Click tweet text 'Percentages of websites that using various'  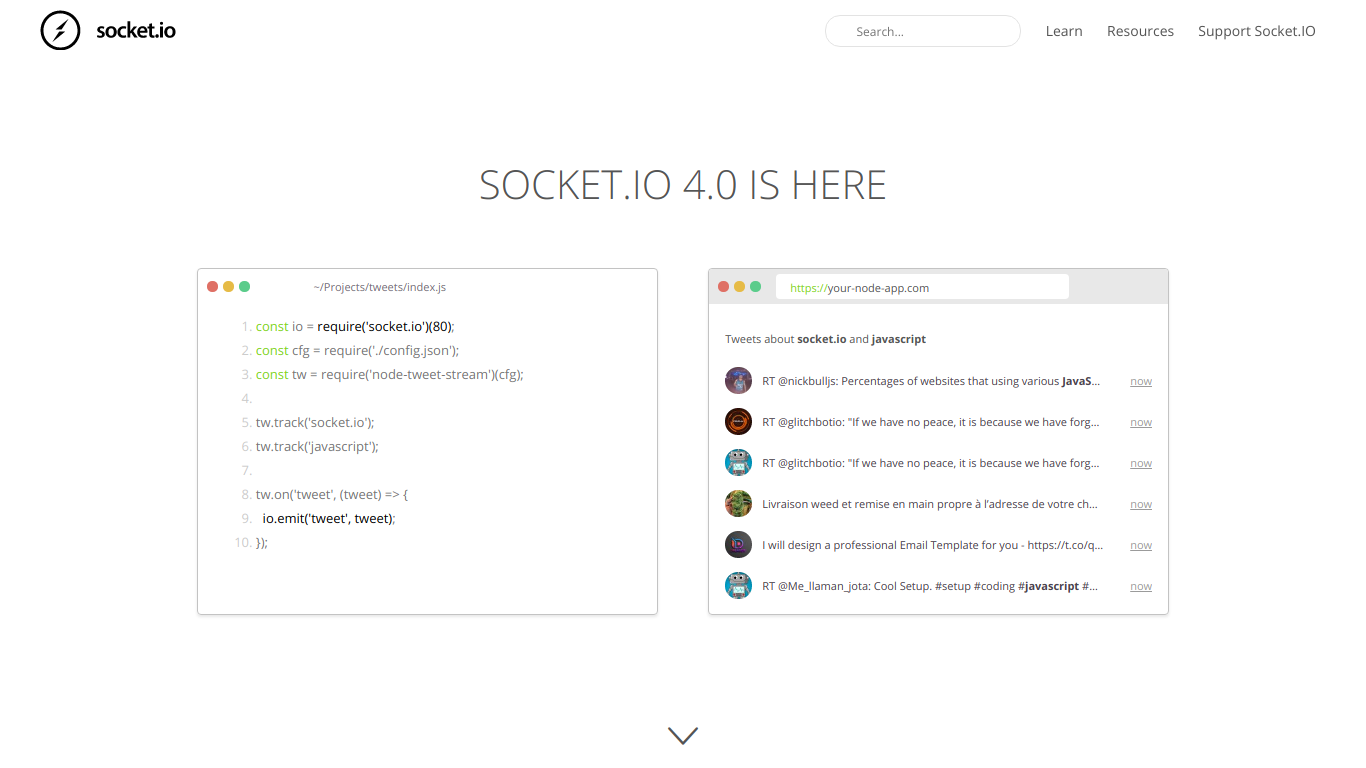coord(950,381)
